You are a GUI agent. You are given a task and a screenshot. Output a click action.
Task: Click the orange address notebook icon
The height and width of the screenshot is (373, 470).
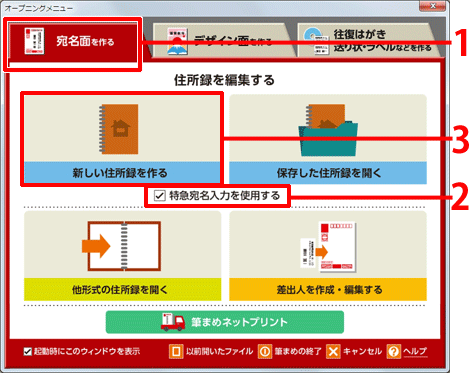coord(119,129)
